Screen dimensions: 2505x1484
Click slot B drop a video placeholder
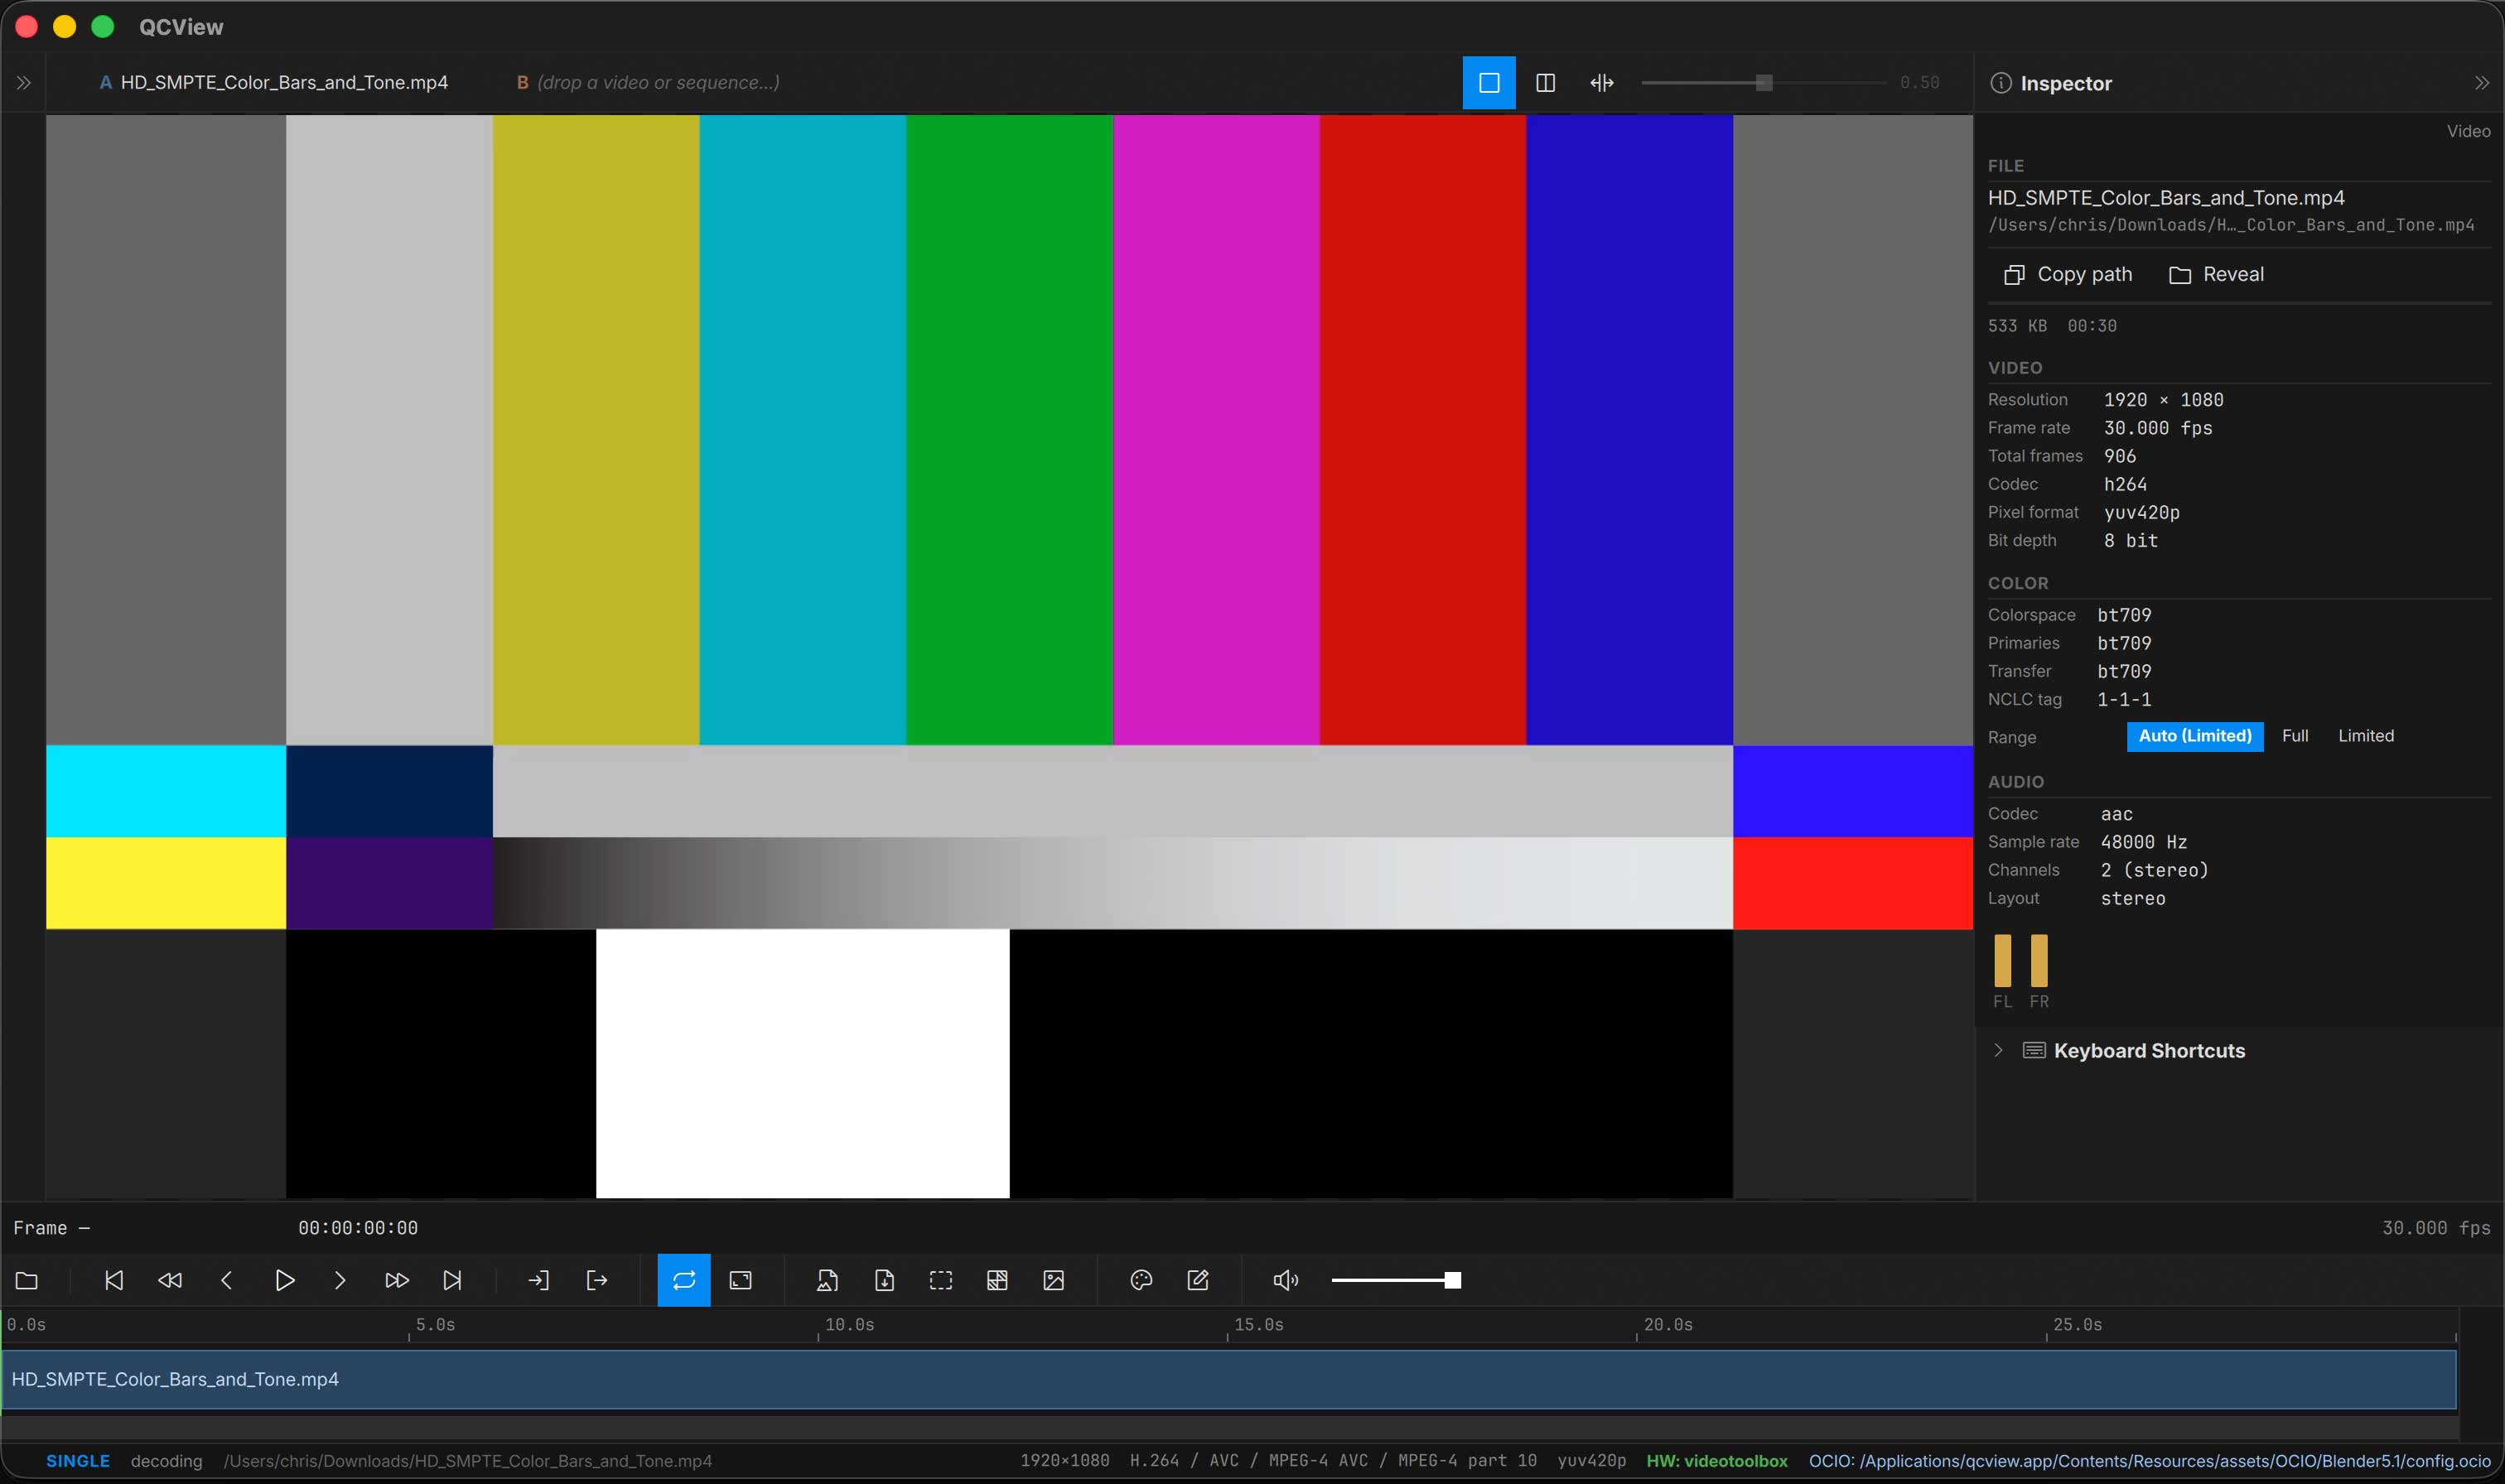click(648, 83)
